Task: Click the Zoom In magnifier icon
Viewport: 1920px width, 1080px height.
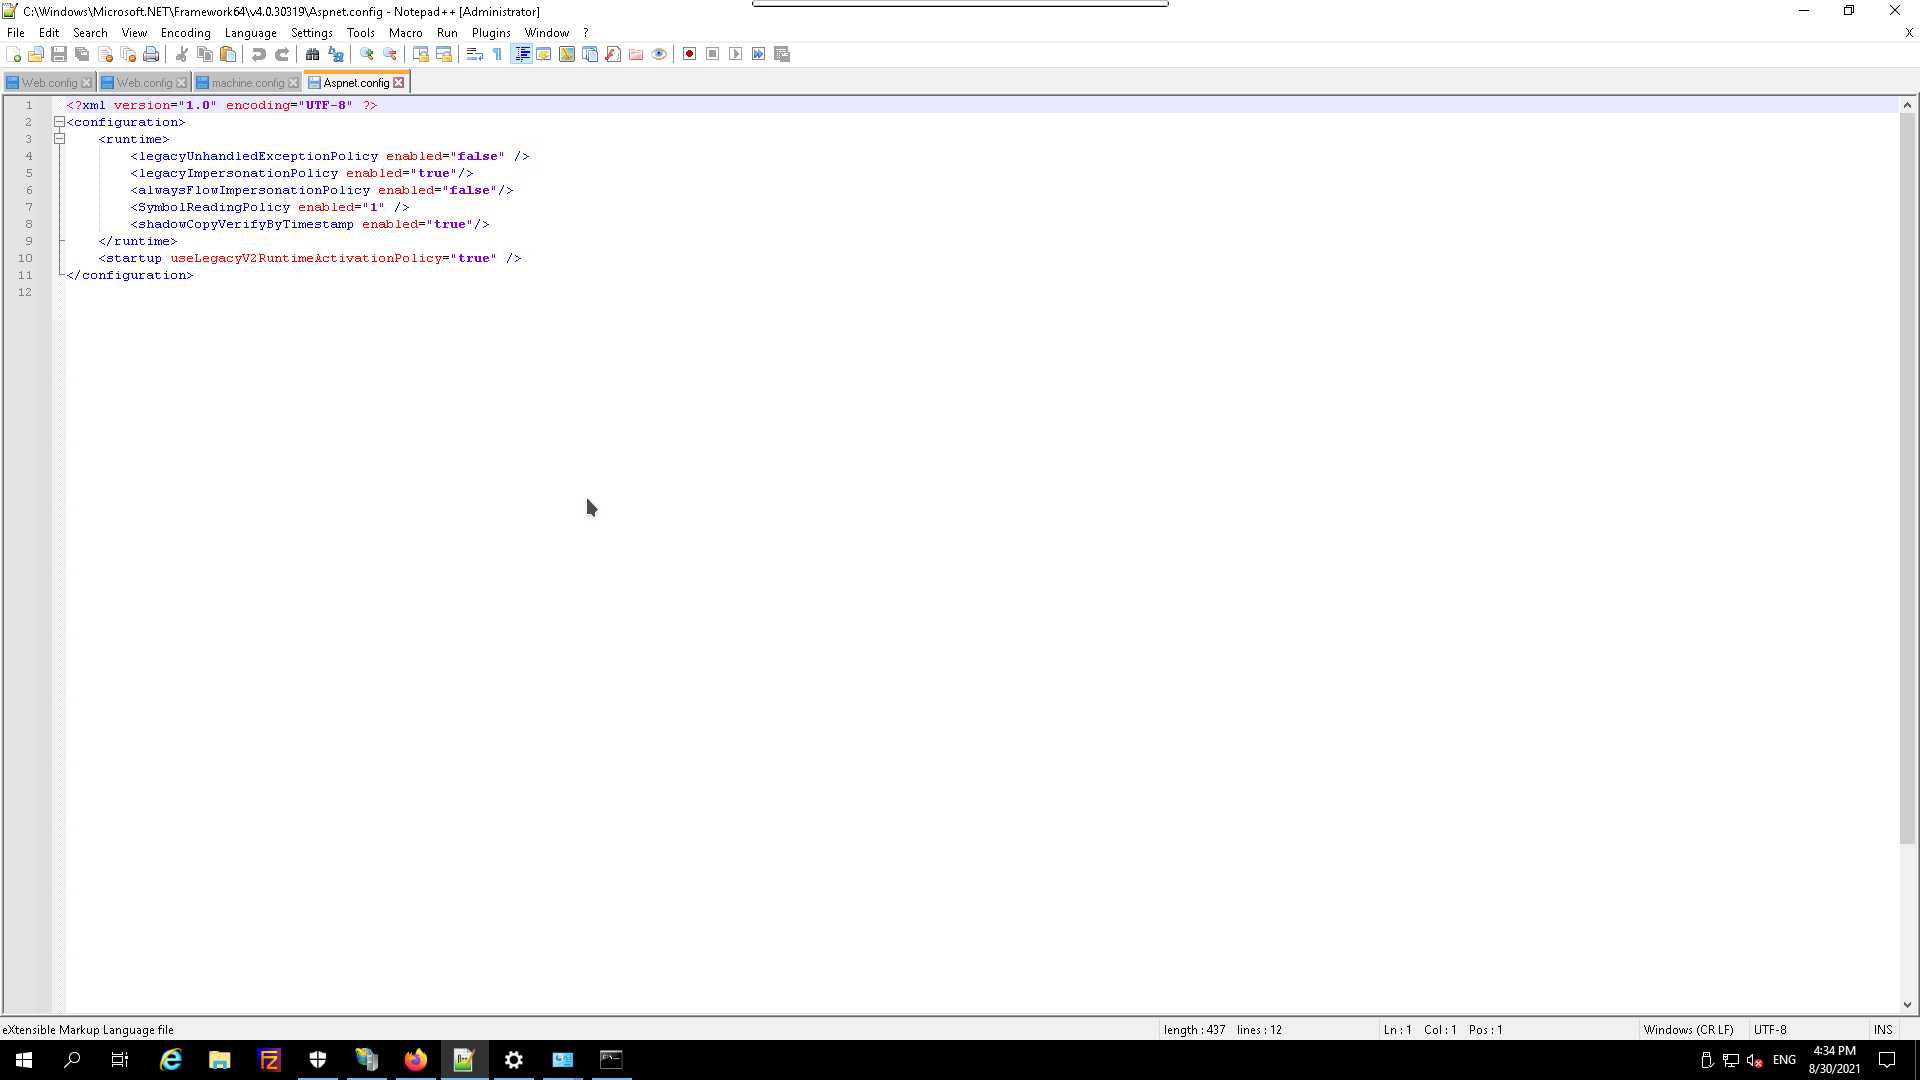Action: [367, 54]
